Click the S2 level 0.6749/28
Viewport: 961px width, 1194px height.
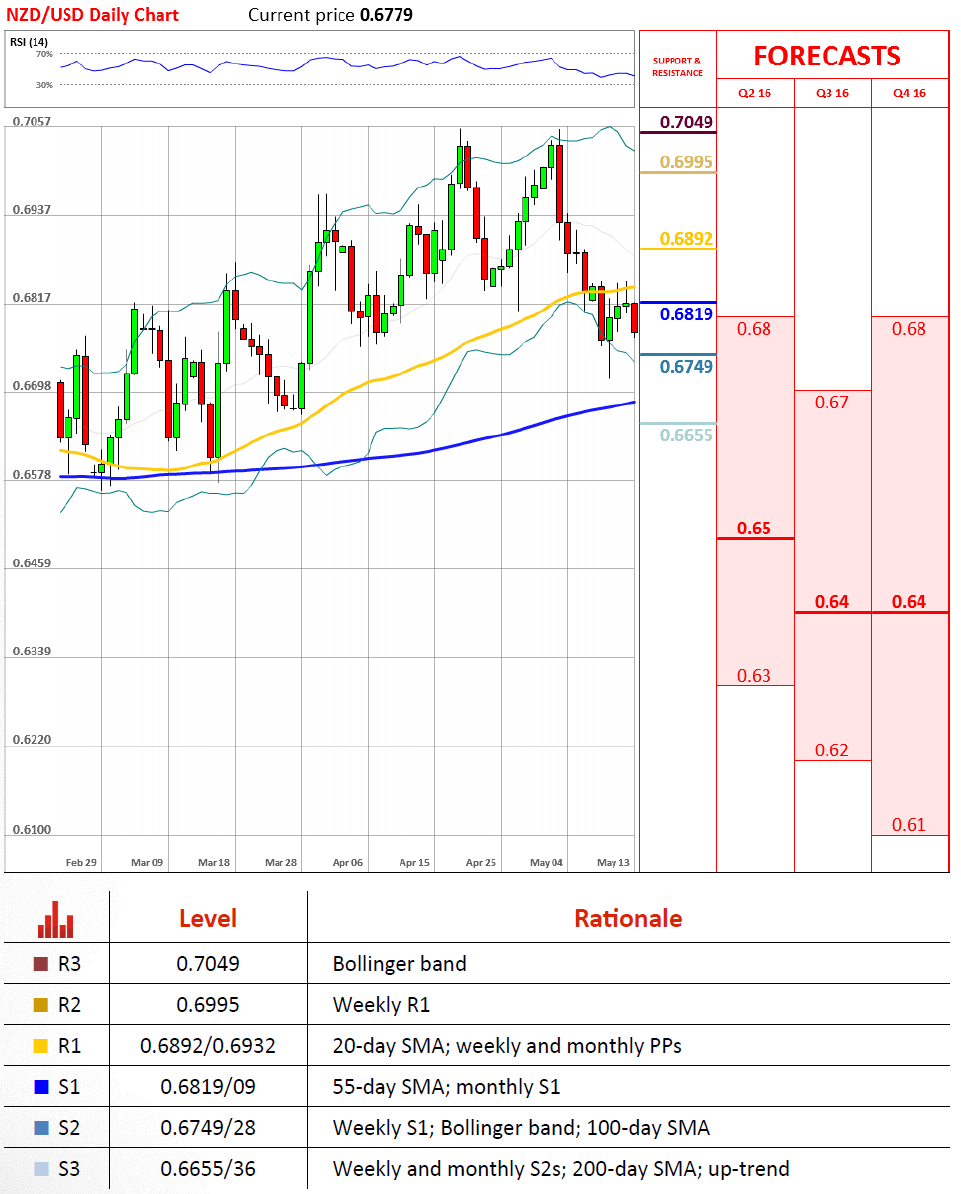208,1128
